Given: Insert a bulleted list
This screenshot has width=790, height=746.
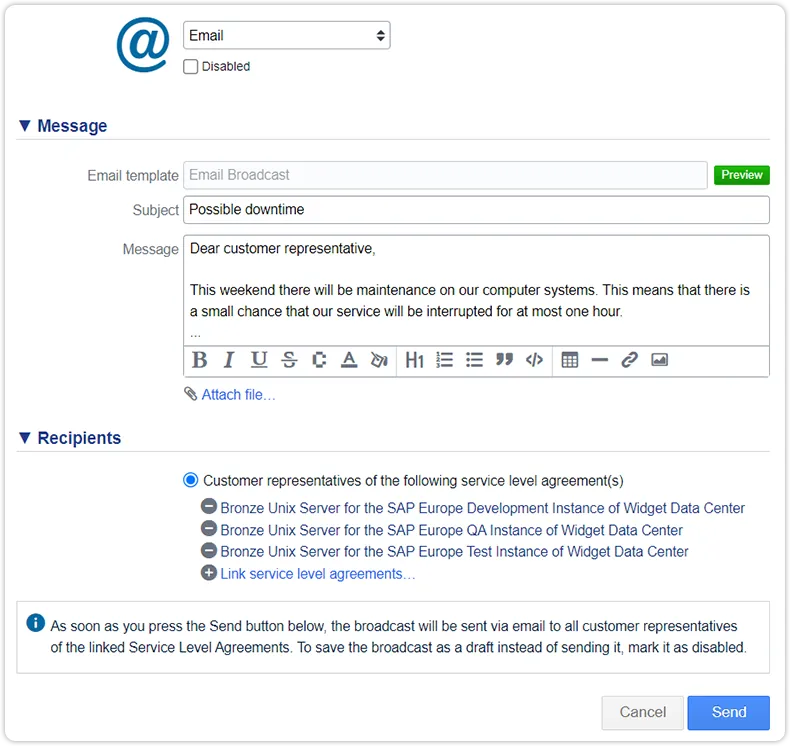Looking at the screenshot, I should (x=474, y=360).
